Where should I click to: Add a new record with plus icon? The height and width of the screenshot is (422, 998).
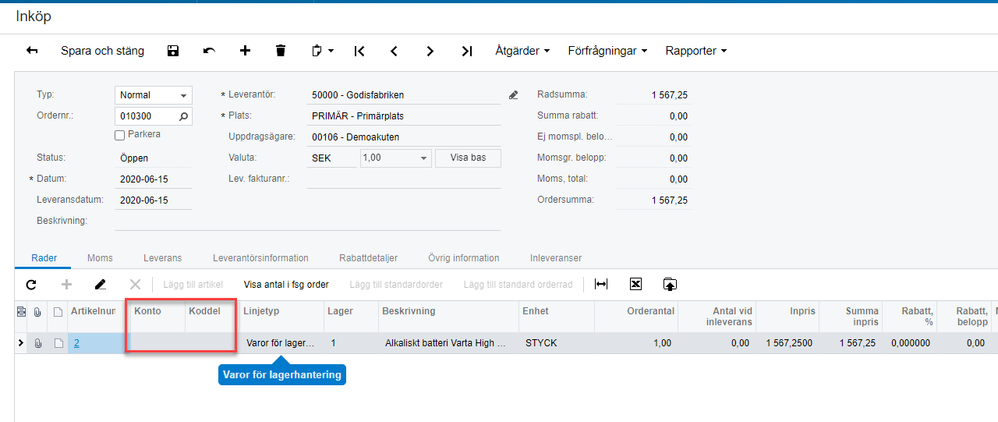point(245,50)
